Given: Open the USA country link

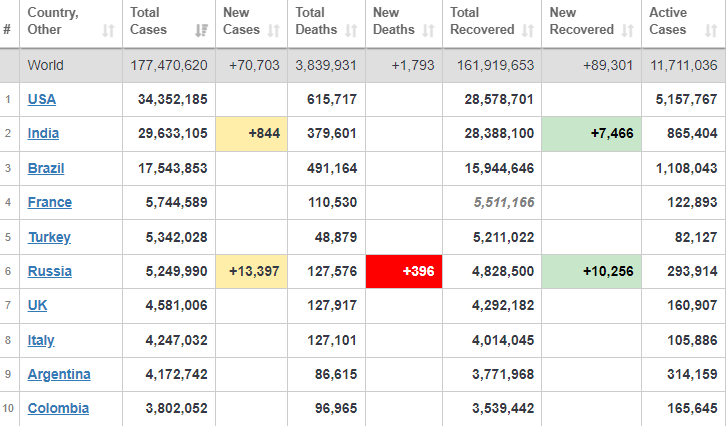Looking at the screenshot, I should pyautogui.click(x=42, y=99).
